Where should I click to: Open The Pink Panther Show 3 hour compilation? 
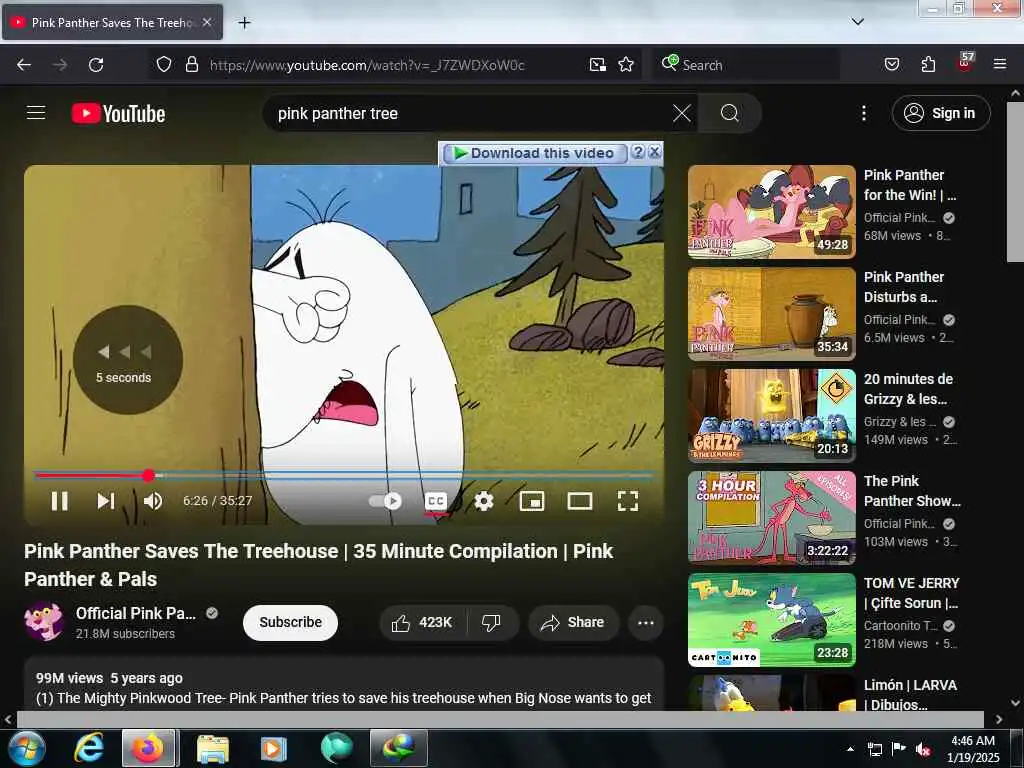[771, 517]
